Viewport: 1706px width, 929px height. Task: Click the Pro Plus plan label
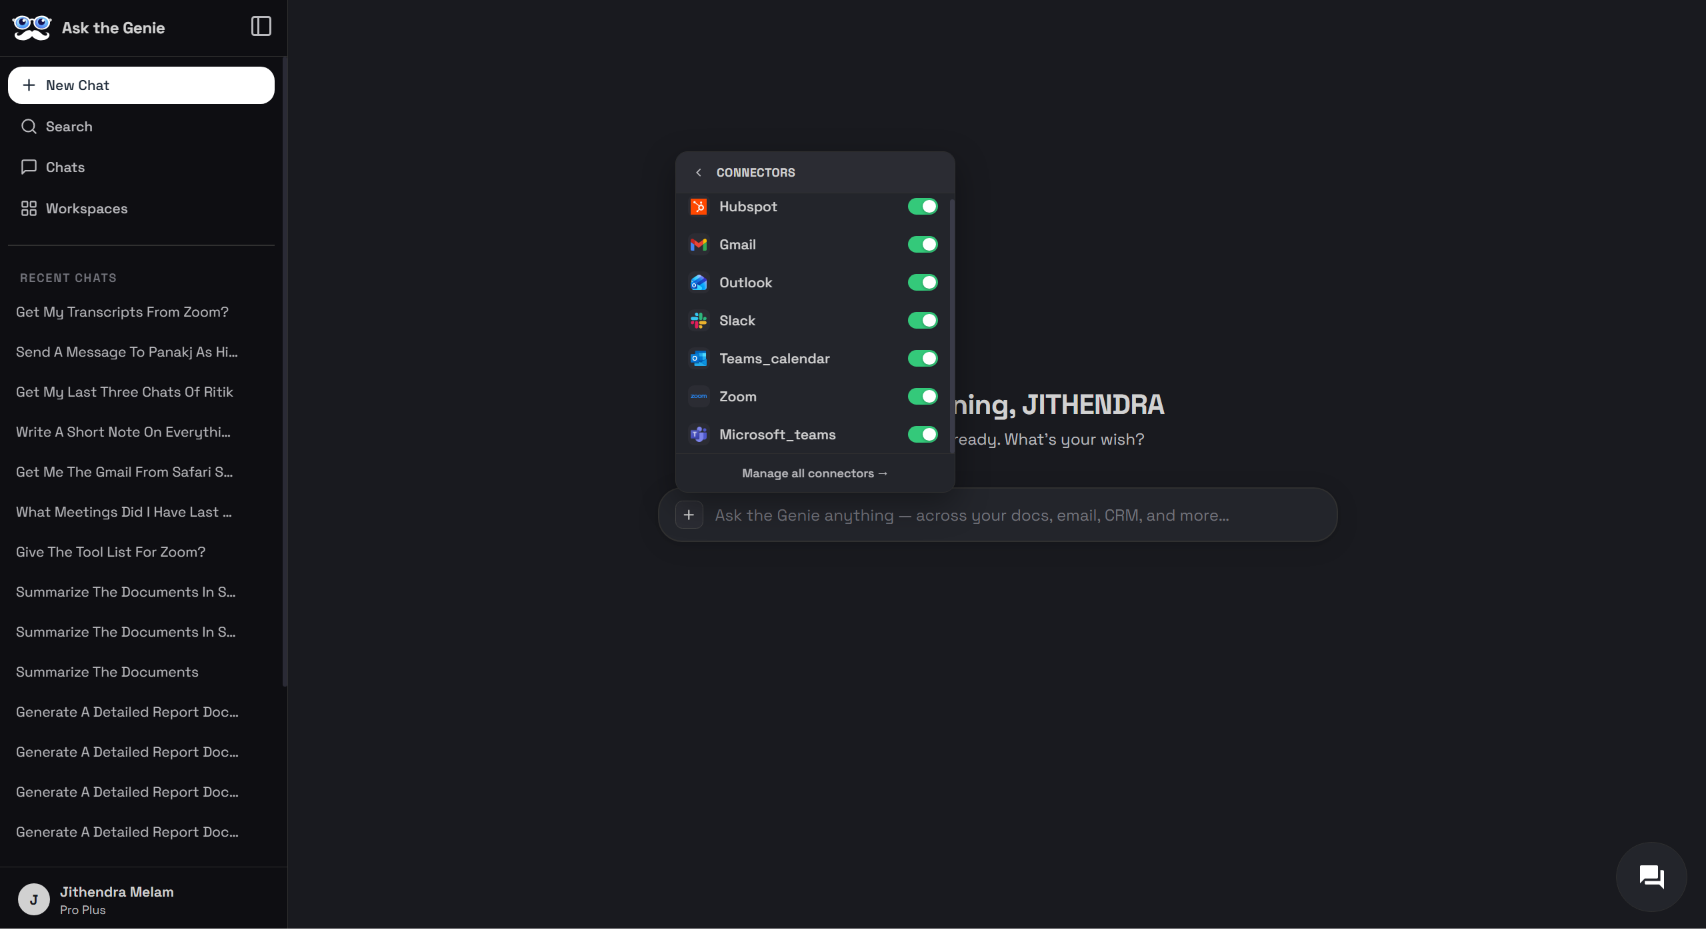82,910
